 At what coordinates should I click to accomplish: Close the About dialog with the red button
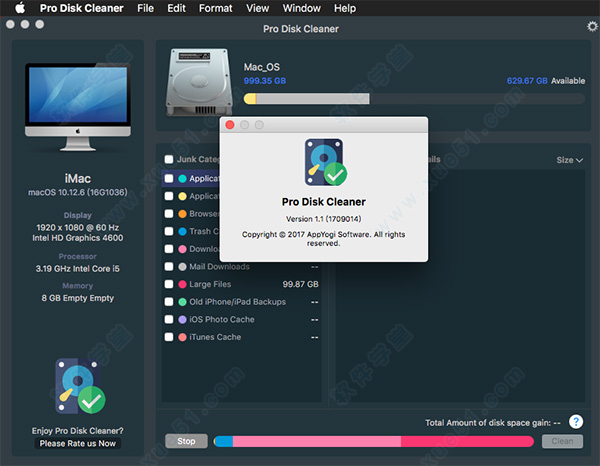click(x=230, y=125)
